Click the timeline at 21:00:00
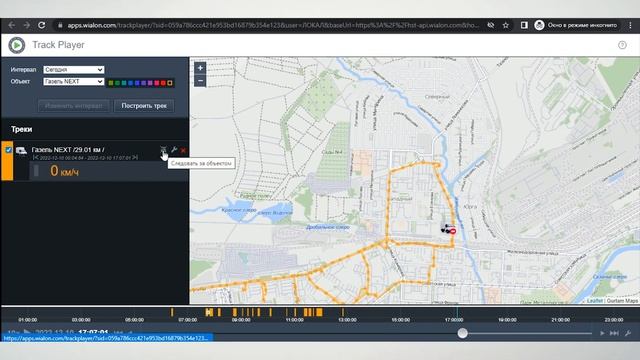The width and height of the screenshot is (640, 360). coord(560,320)
